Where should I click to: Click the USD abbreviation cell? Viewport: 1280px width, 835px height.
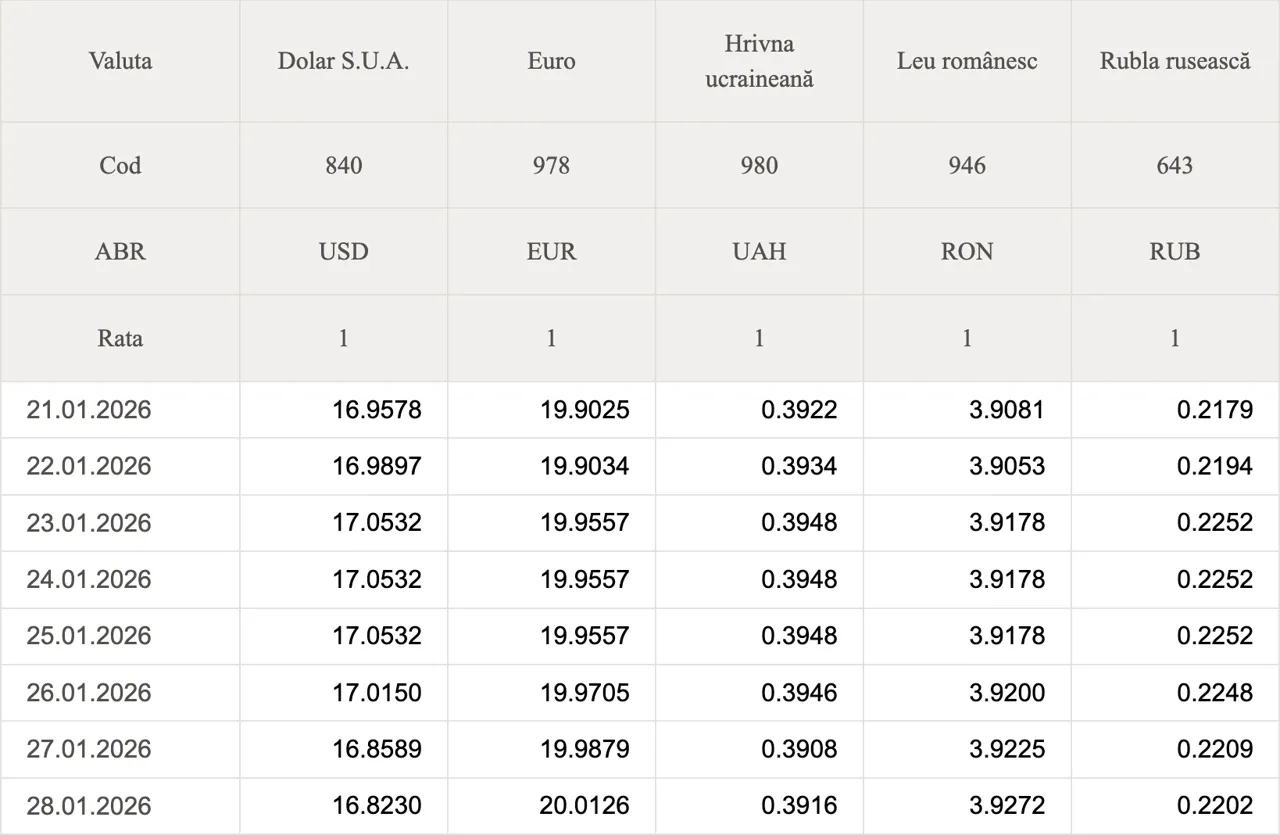coord(343,251)
